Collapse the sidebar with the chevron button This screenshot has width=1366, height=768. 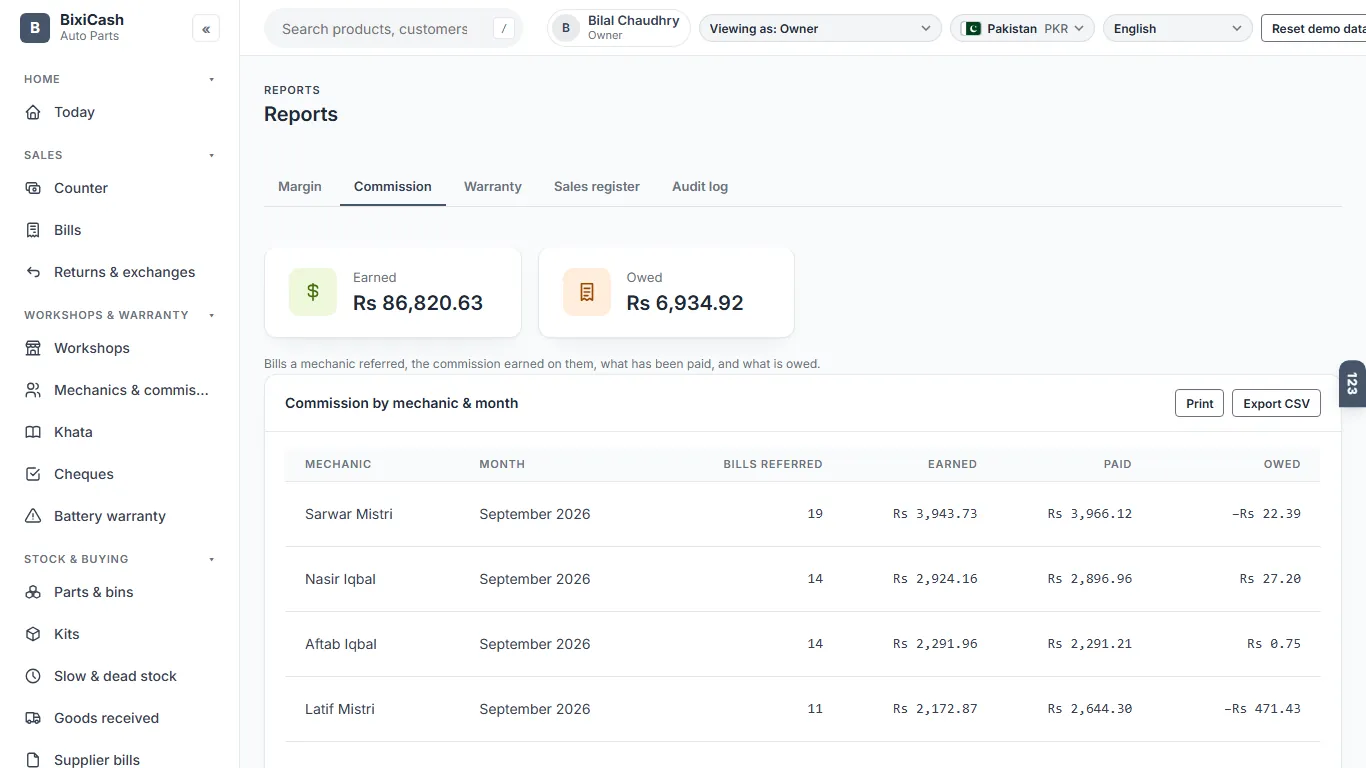coord(206,29)
